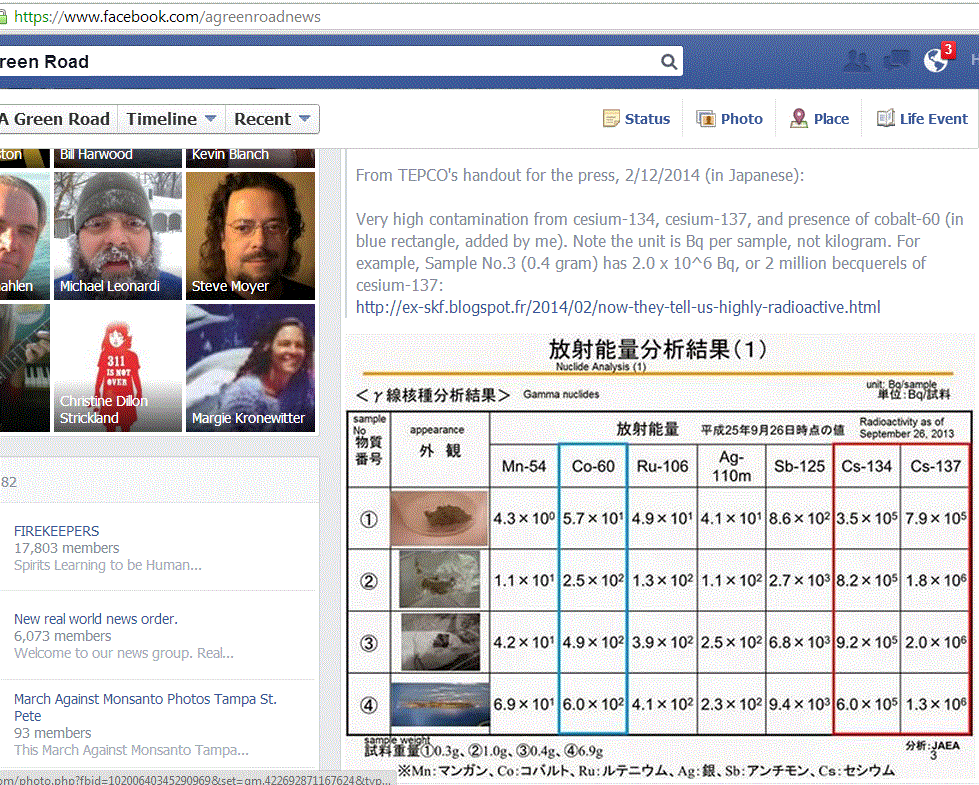Click the Sb-125 column header
The width and height of the screenshot is (979, 785).
pyautogui.click(x=799, y=467)
